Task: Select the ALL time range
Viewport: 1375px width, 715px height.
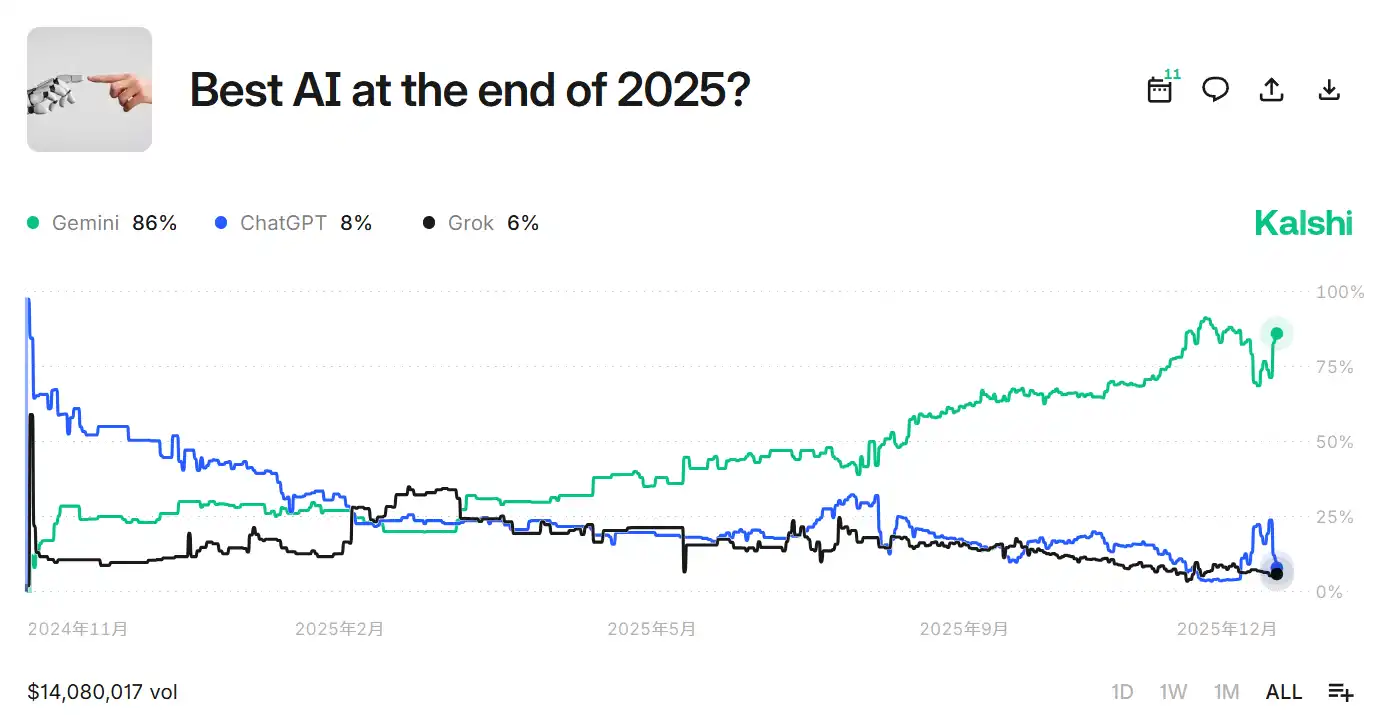Action: [1283, 691]
